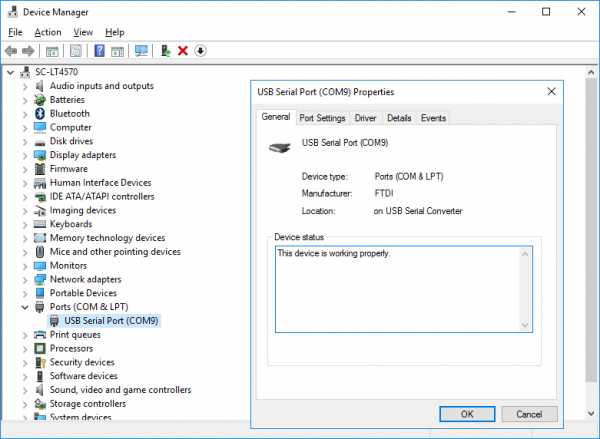Click Show/Hide Console Tree toolbar icon
This screenshot has width=600, height=439.
[x=52, y=51]
